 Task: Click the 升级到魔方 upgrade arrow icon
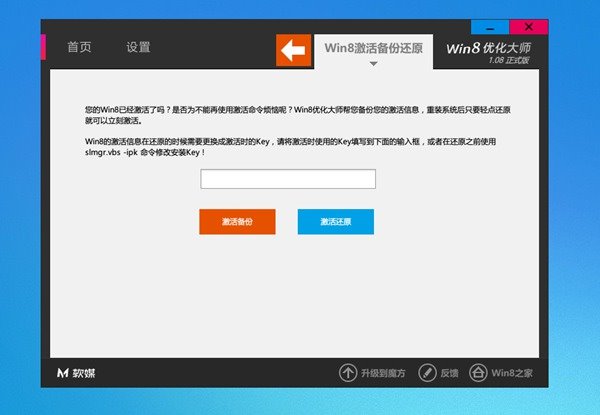click(348, 373)
